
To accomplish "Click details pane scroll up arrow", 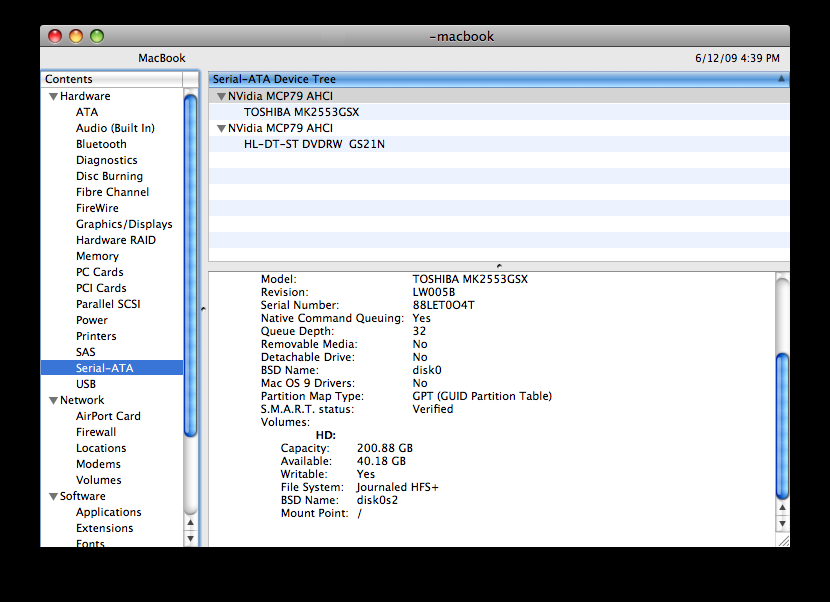I will tap(782, 507).
